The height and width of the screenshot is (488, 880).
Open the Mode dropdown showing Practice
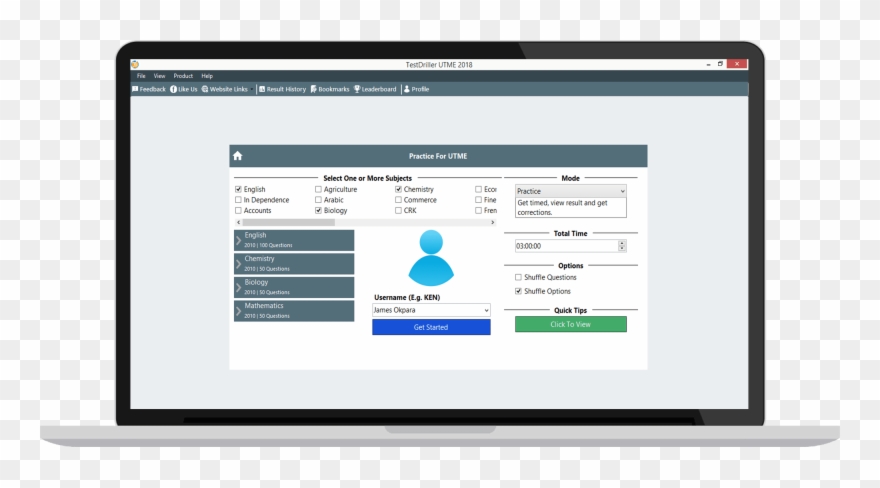tap(570, 191)
